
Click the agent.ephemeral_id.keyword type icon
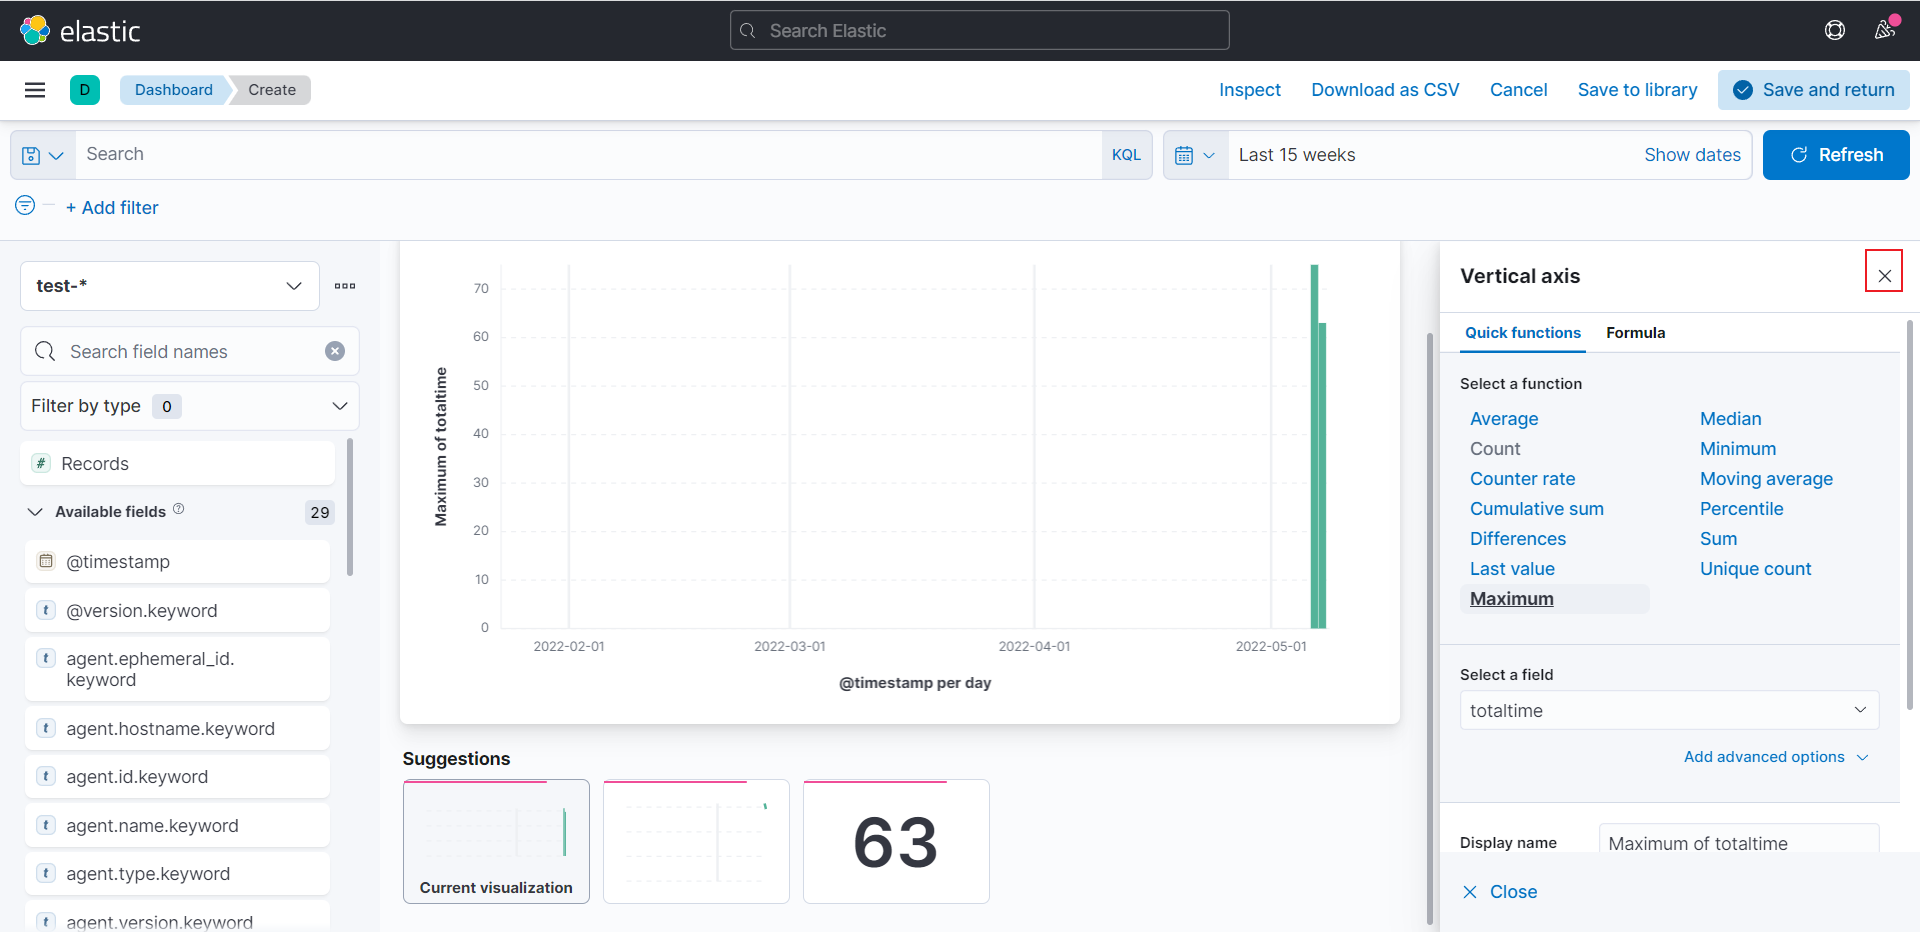point(46,658)
